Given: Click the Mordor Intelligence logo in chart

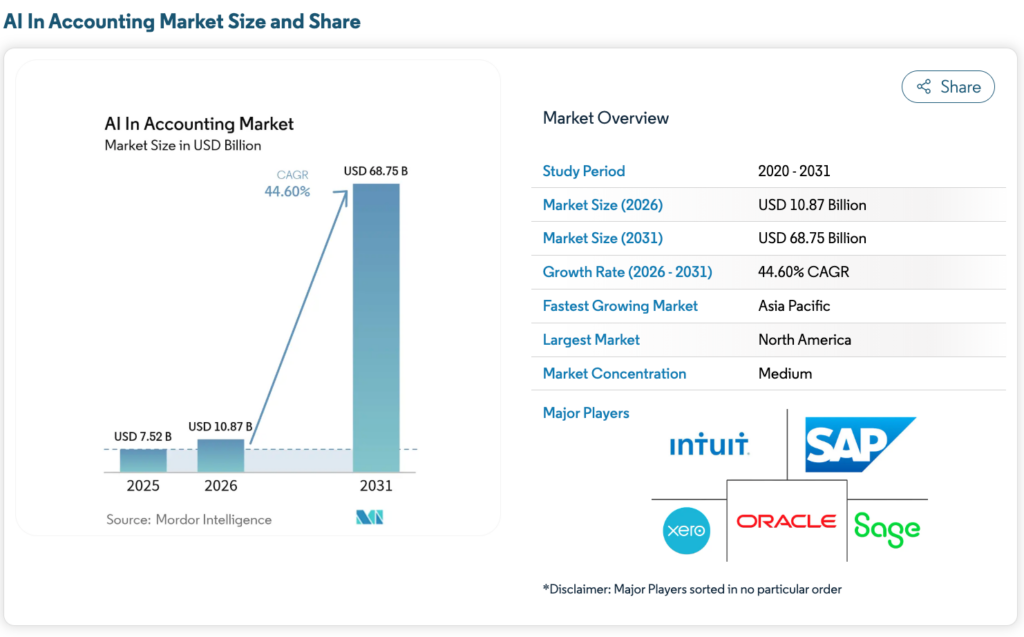Looking at the screenshot, I should coord(370,517).
